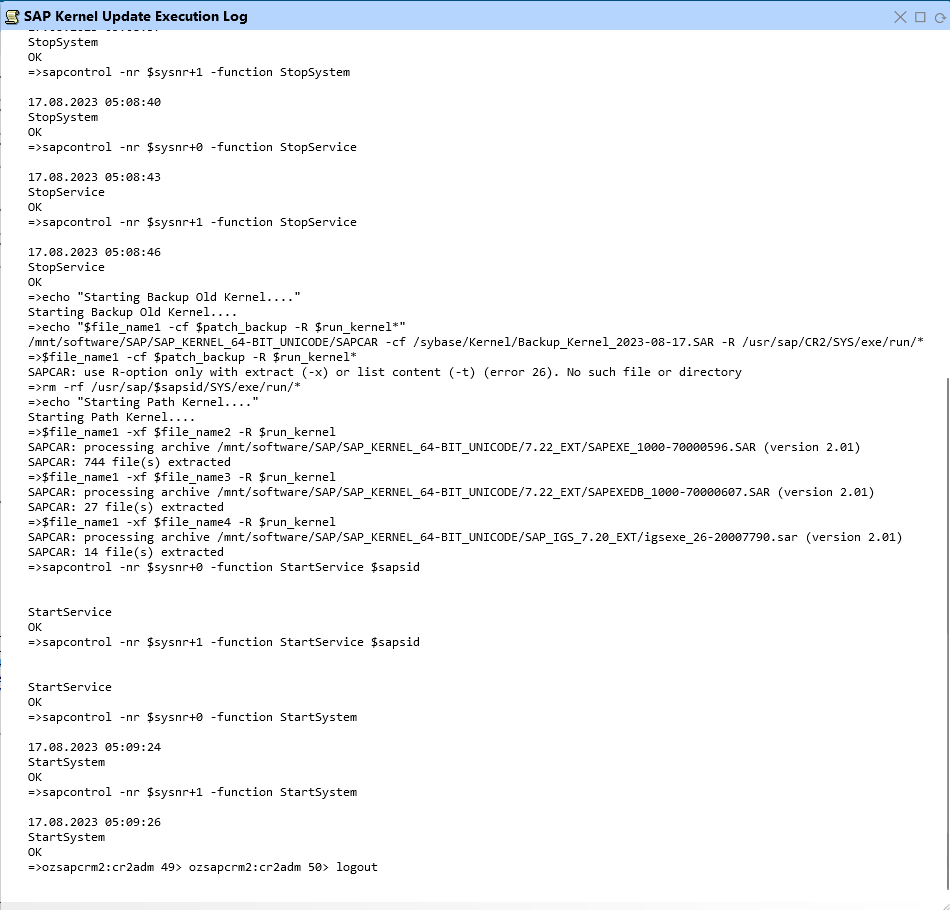Click the '744 file(s) extracted' line

[129, 462]
